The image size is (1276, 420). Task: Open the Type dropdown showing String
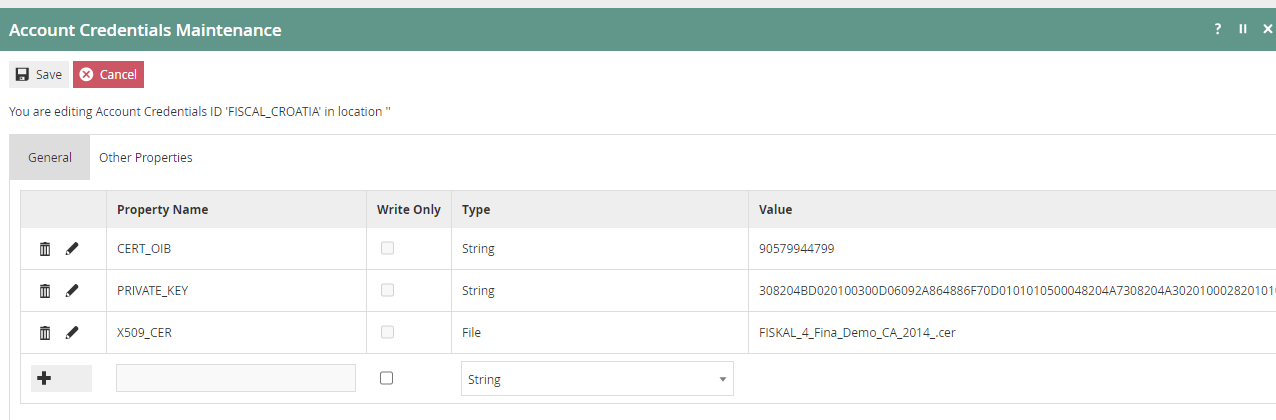pyautogui.click(x=597, y=379)
